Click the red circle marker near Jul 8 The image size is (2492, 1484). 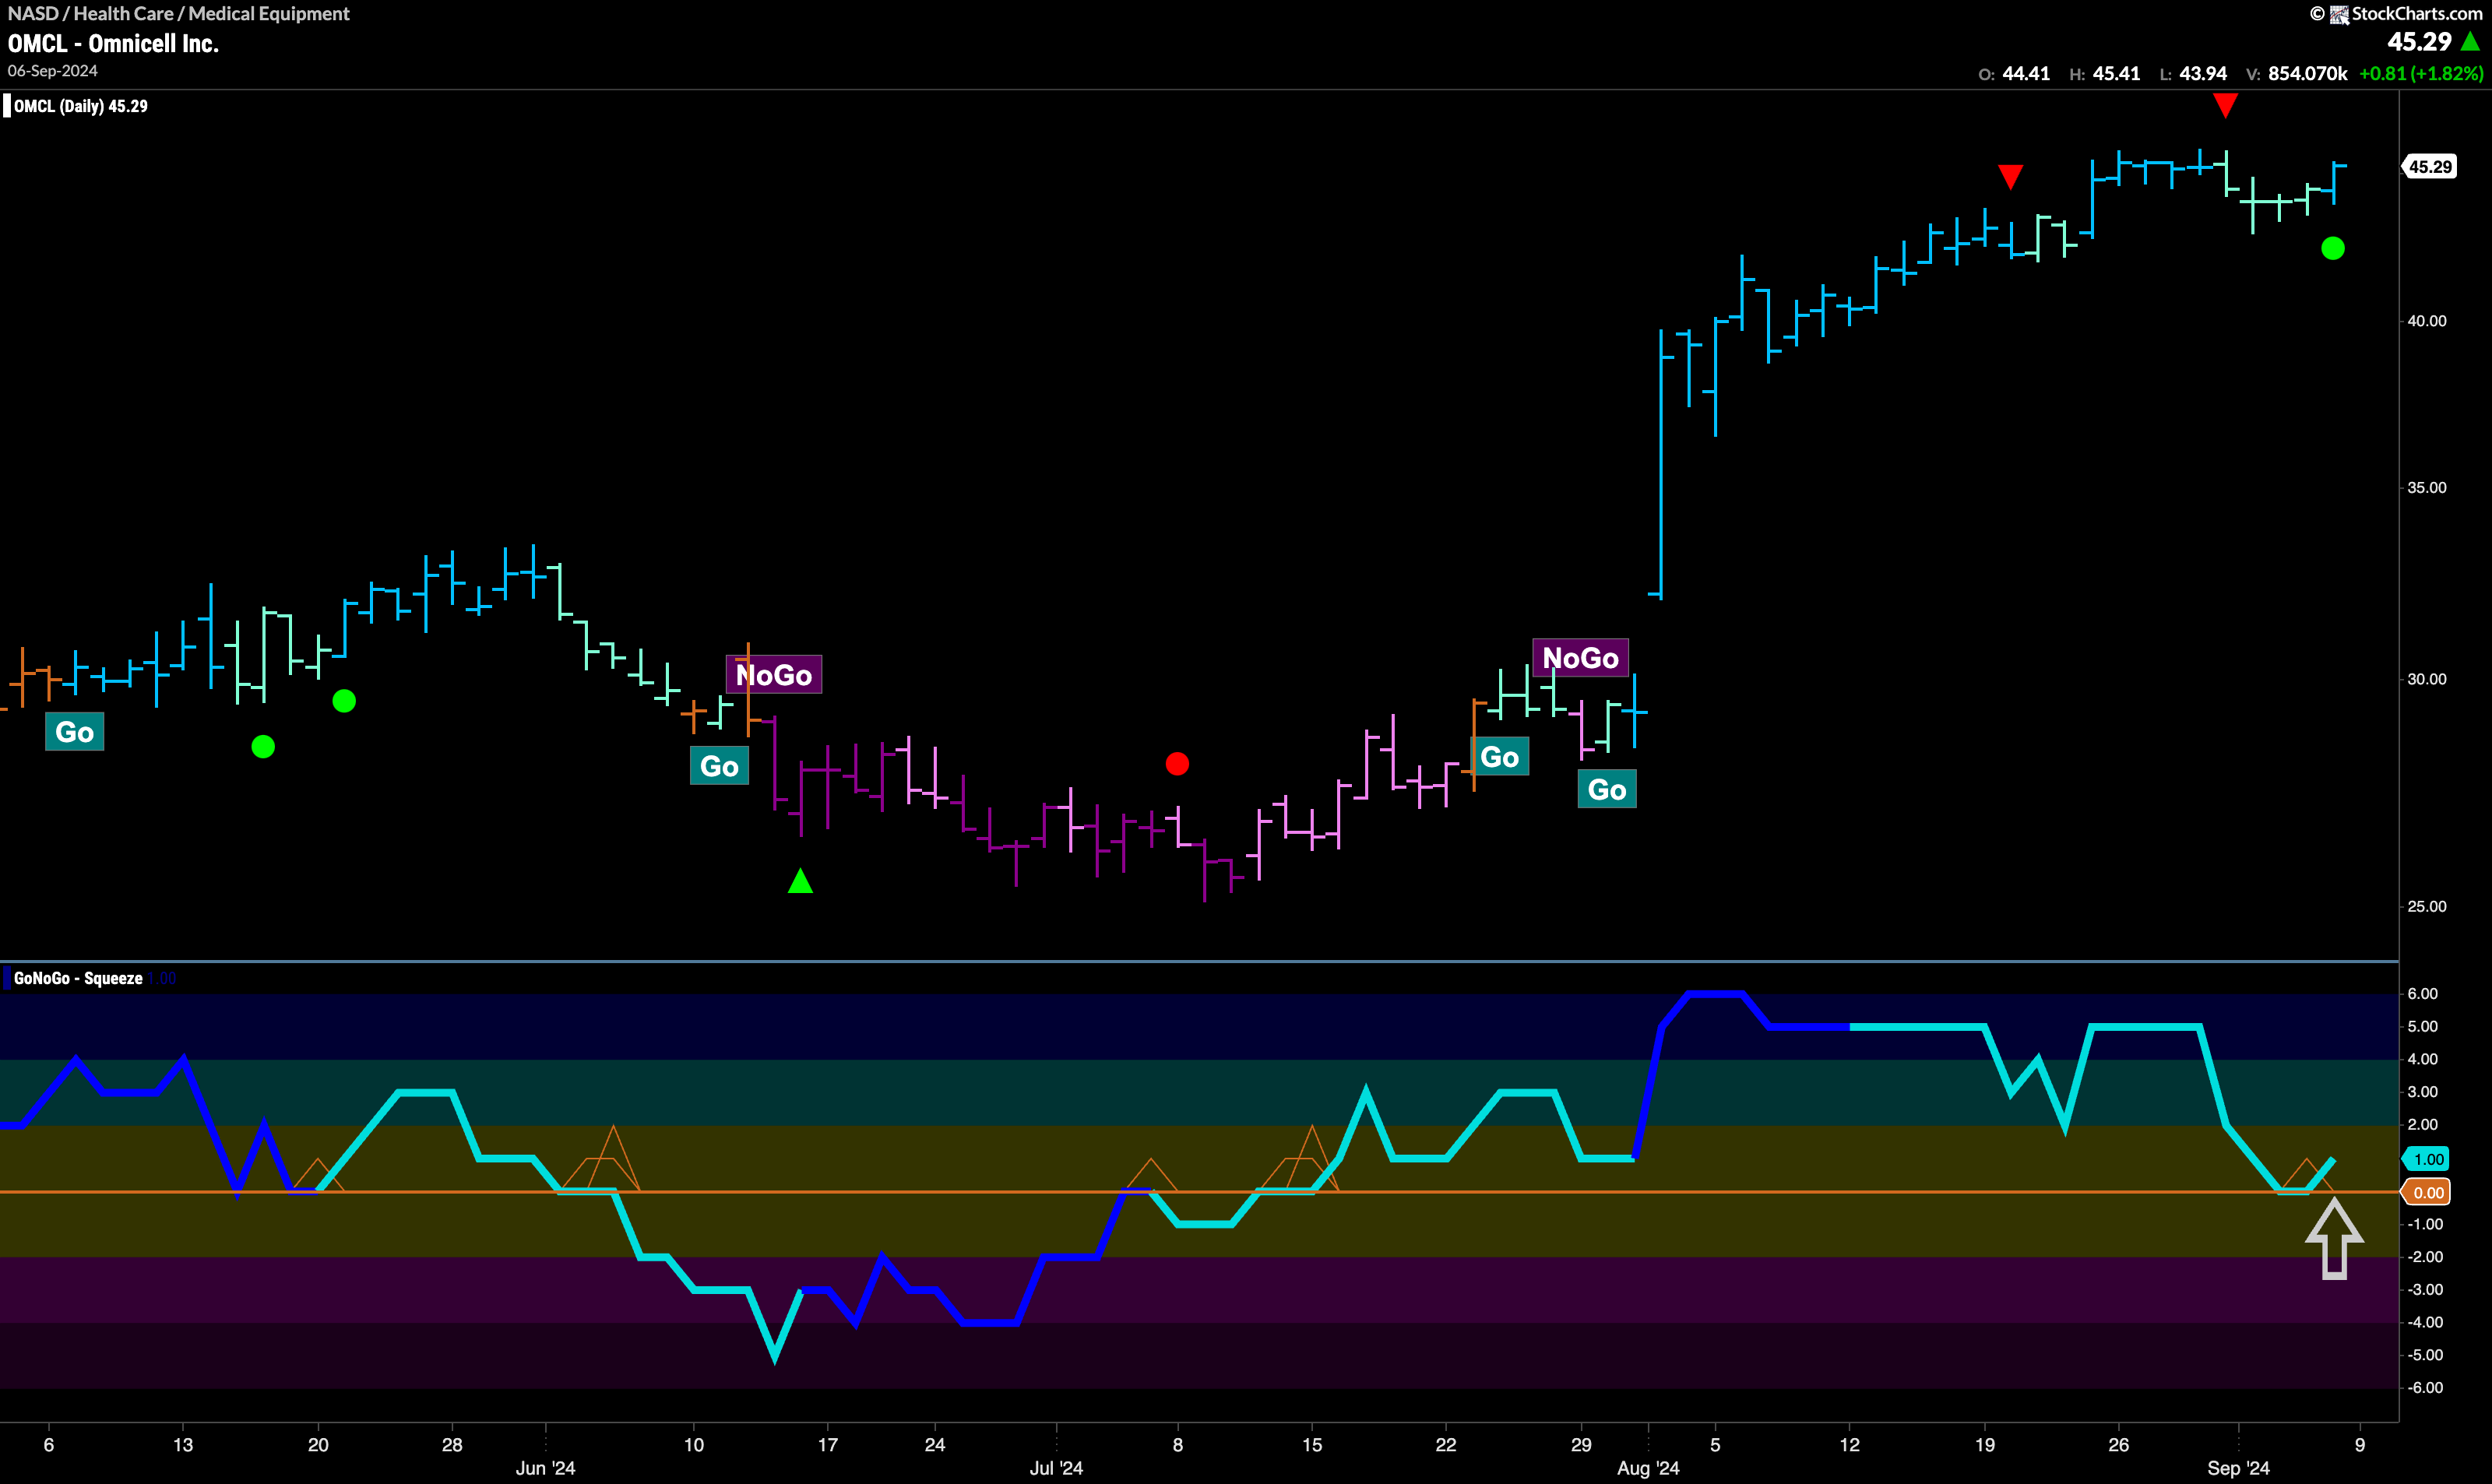(x=1177, y=764)
